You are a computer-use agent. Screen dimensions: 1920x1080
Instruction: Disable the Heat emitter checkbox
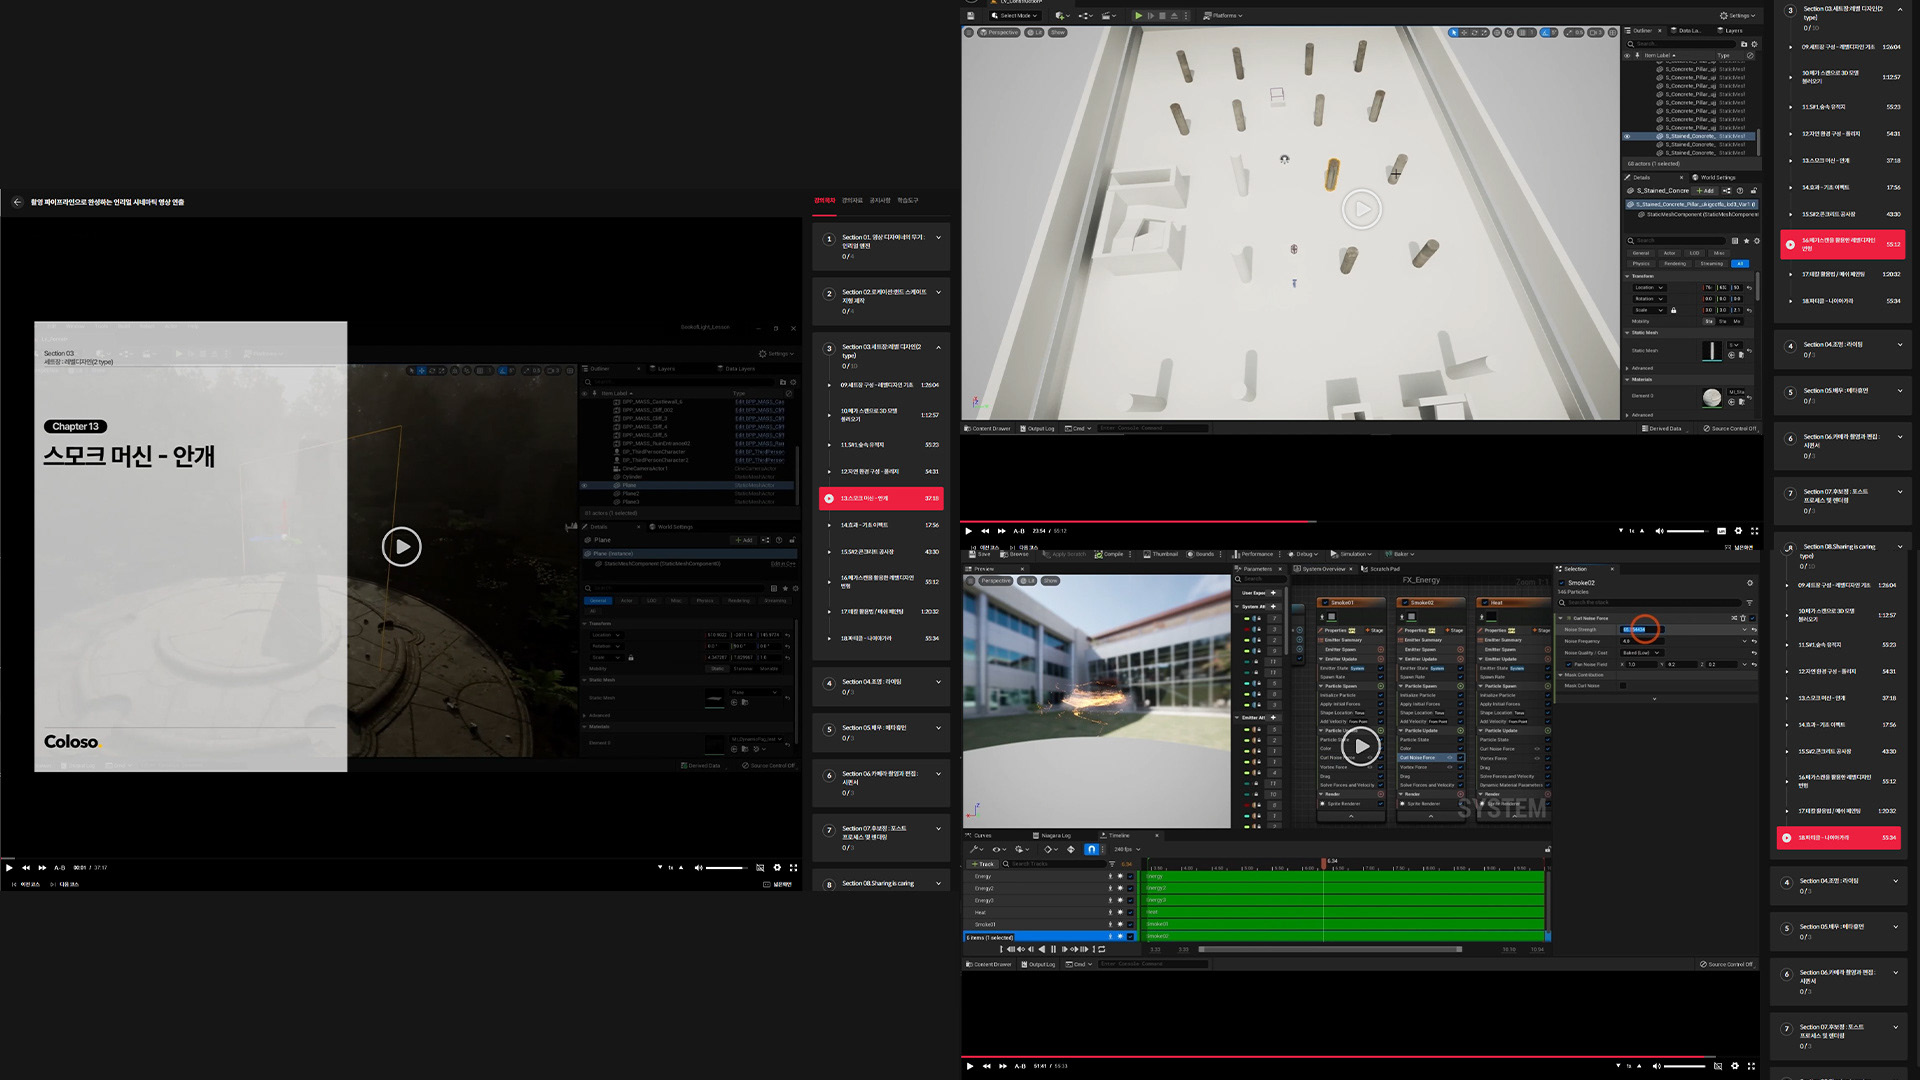click(x=1484, y=603)
